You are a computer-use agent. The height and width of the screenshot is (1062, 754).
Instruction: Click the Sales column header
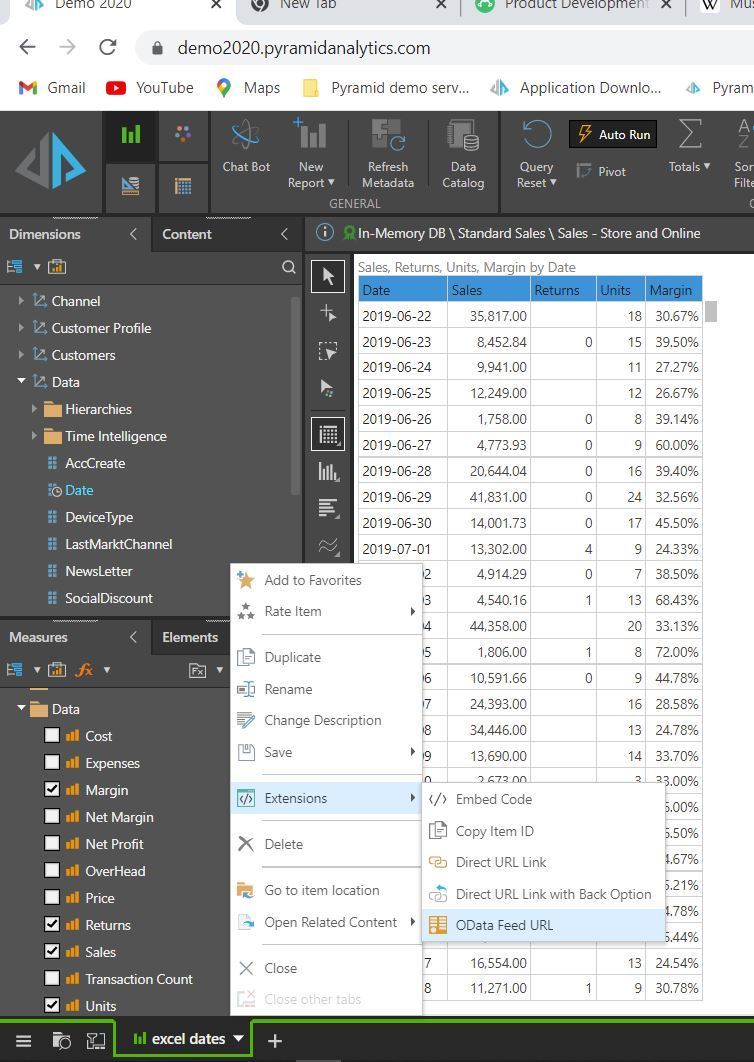488,290
